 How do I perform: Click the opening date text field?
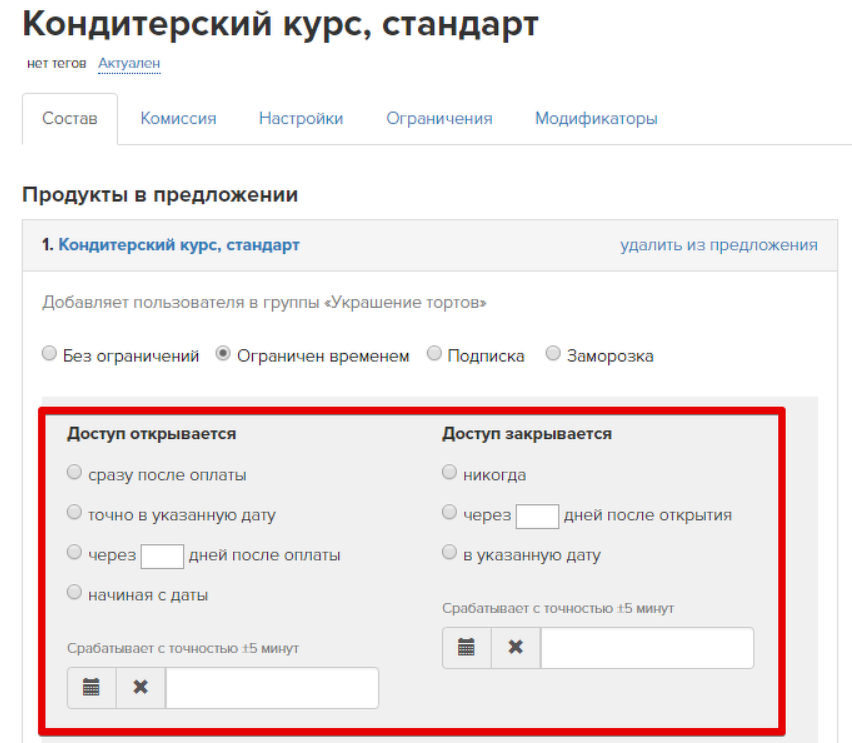(272, 688)
